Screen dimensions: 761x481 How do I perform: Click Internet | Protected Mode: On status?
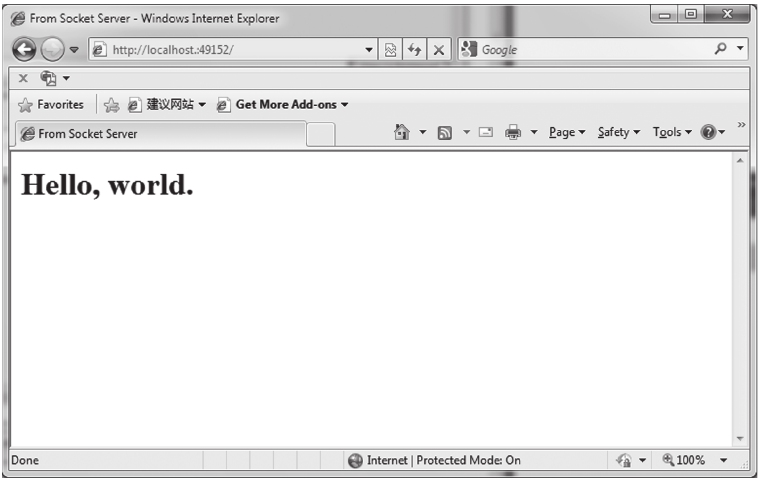coord(444,460)
